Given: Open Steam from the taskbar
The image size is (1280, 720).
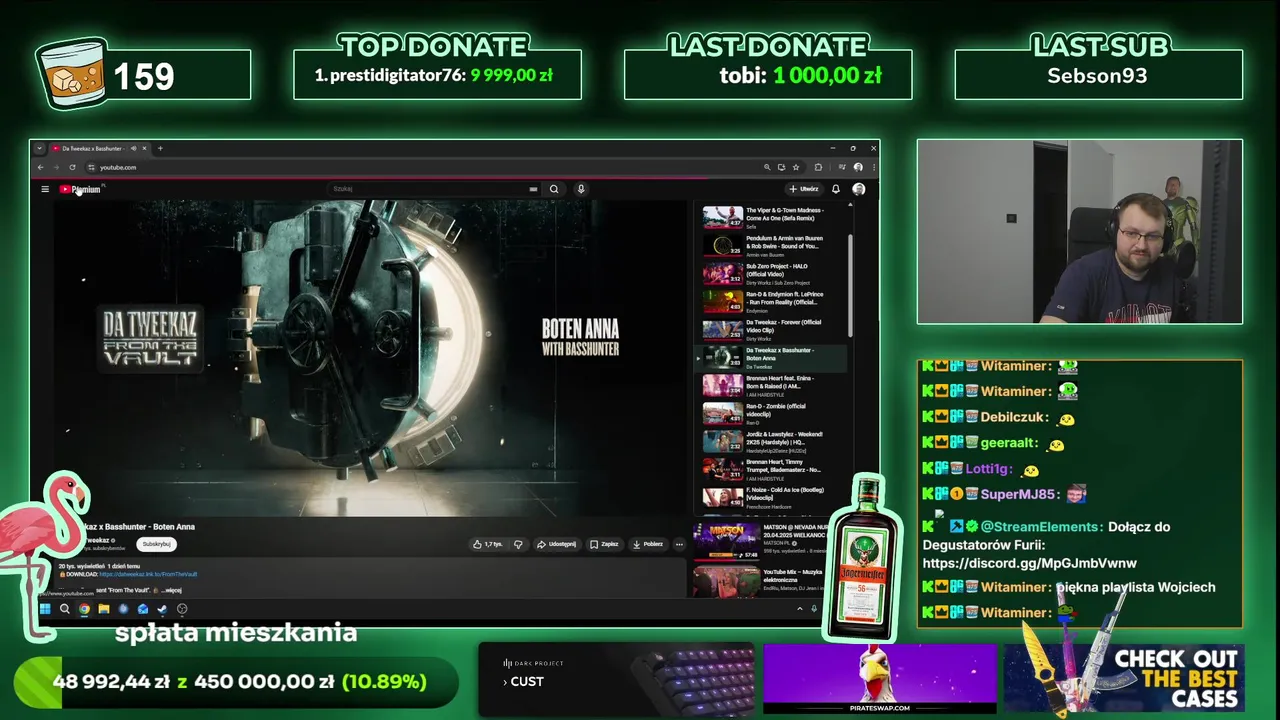Looking at the screenshot, I should click(162, 609).
